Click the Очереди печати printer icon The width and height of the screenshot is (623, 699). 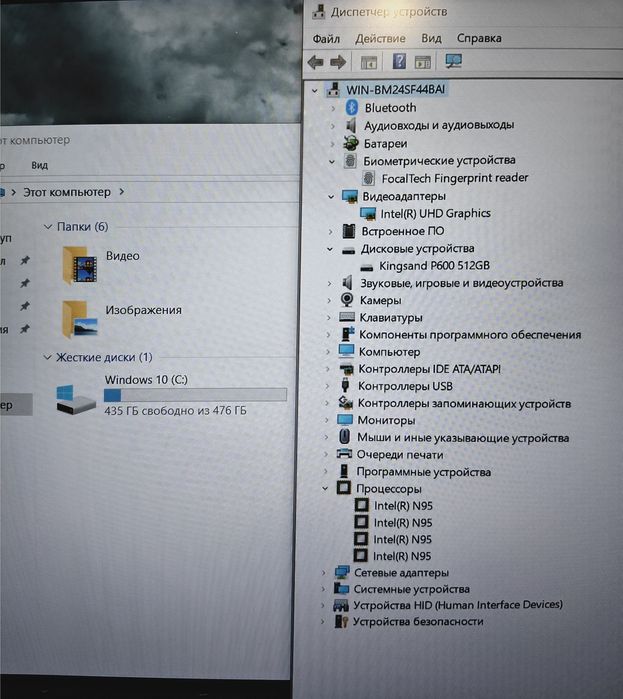tap(344, 454)
